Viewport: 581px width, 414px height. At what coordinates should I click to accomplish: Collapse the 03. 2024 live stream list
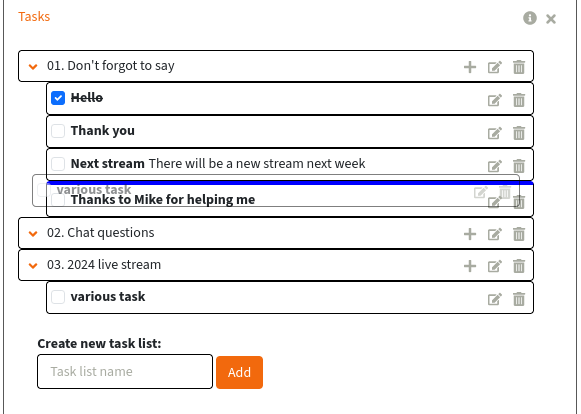[x=33, y=266]
